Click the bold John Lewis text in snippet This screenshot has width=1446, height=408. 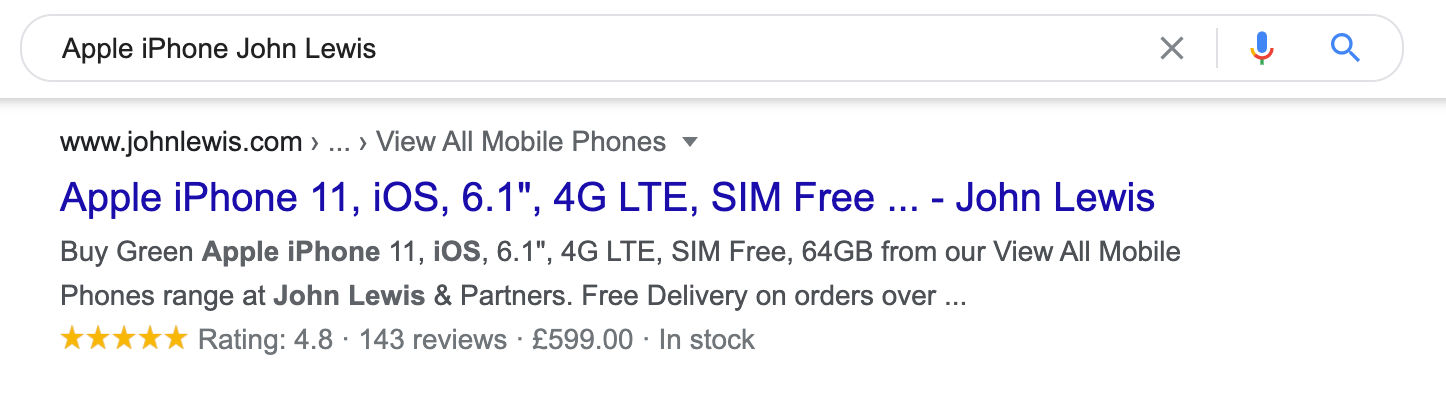pyautogui.click(x=349, y=297)
